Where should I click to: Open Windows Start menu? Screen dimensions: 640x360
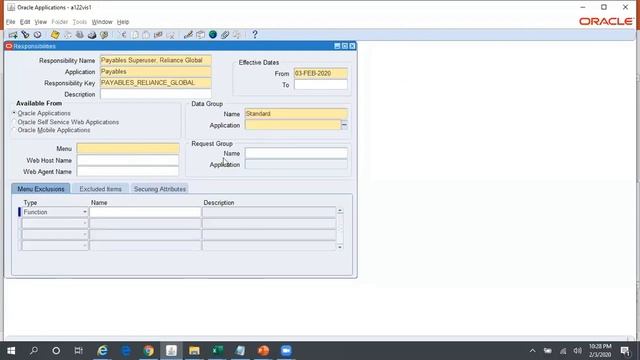[11, 351]
